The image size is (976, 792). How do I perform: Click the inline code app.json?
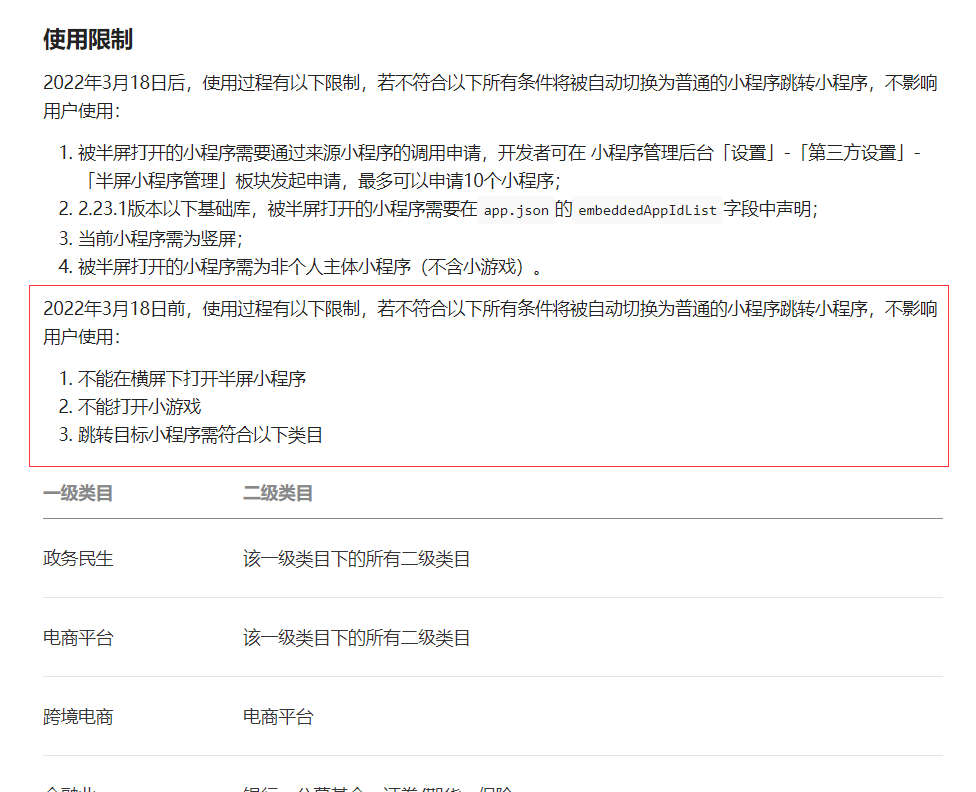pyautogui.click(x=516, y=210)
